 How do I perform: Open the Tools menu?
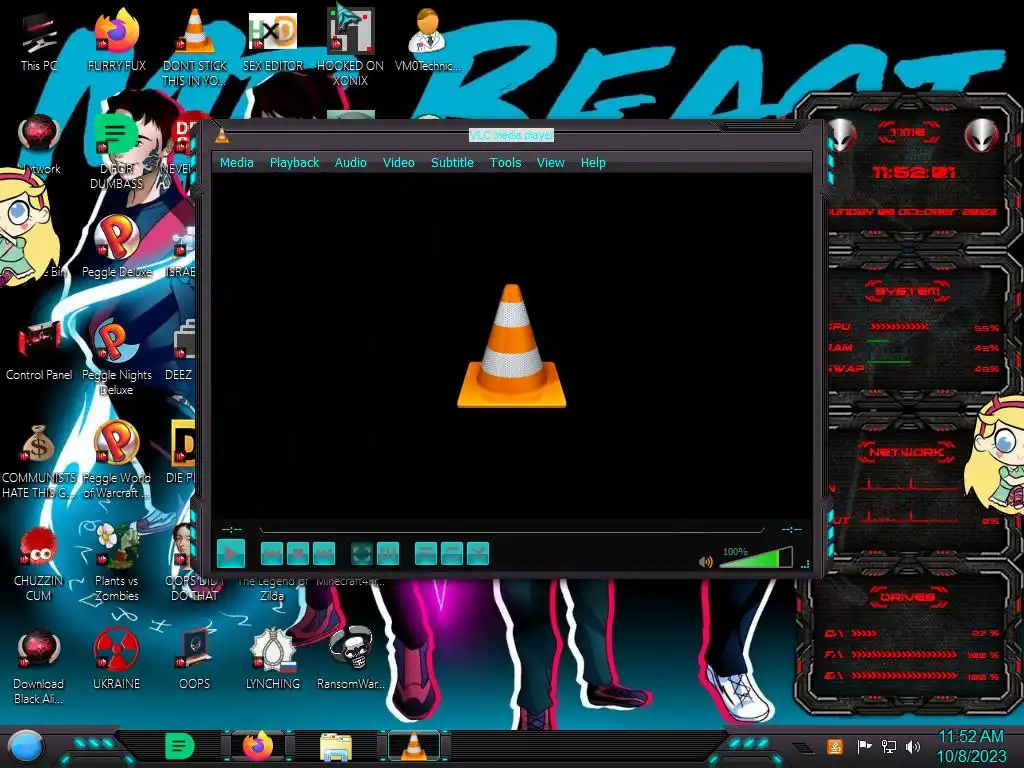505,163
